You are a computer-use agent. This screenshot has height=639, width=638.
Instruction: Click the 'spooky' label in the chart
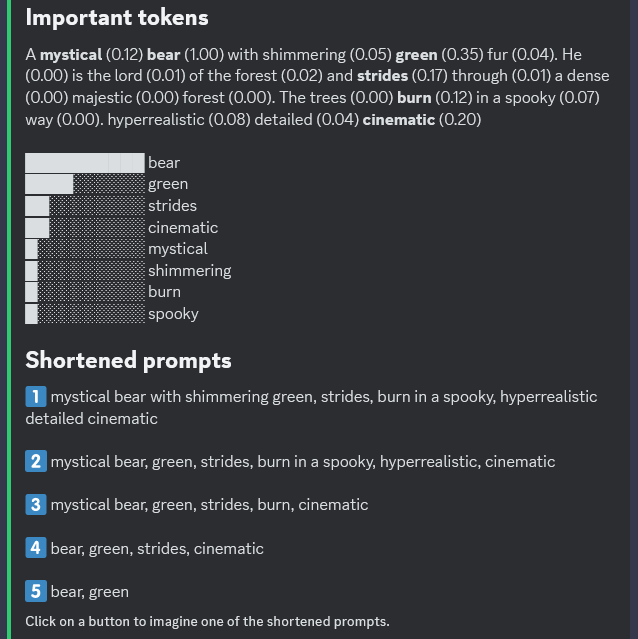(173, 314)
